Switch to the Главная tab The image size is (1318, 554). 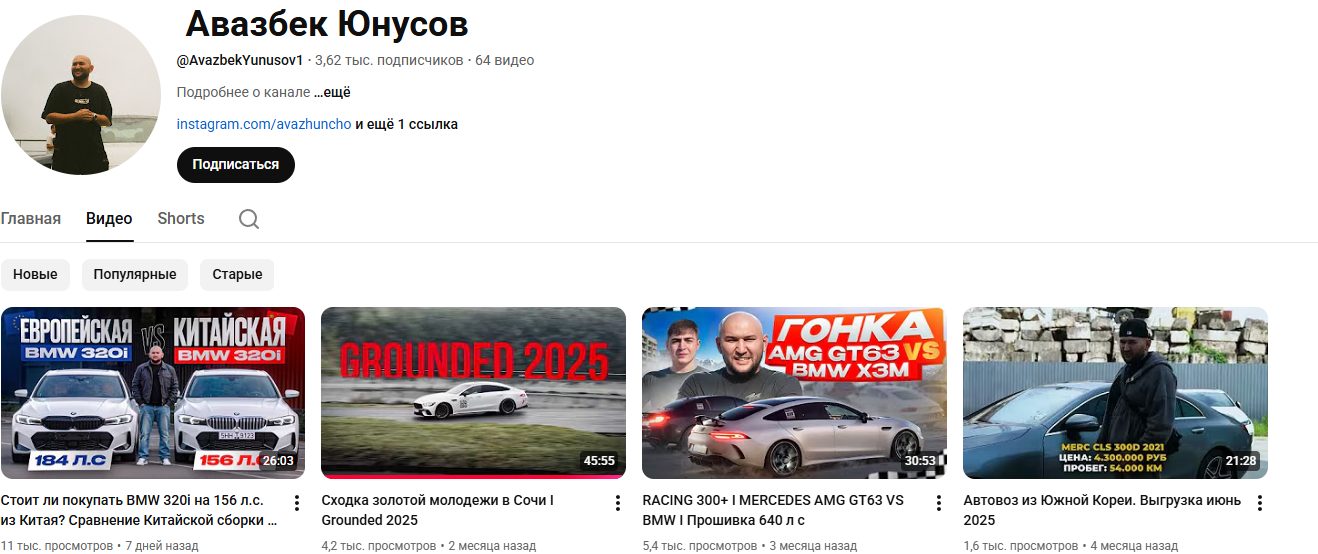click(31, 219)
